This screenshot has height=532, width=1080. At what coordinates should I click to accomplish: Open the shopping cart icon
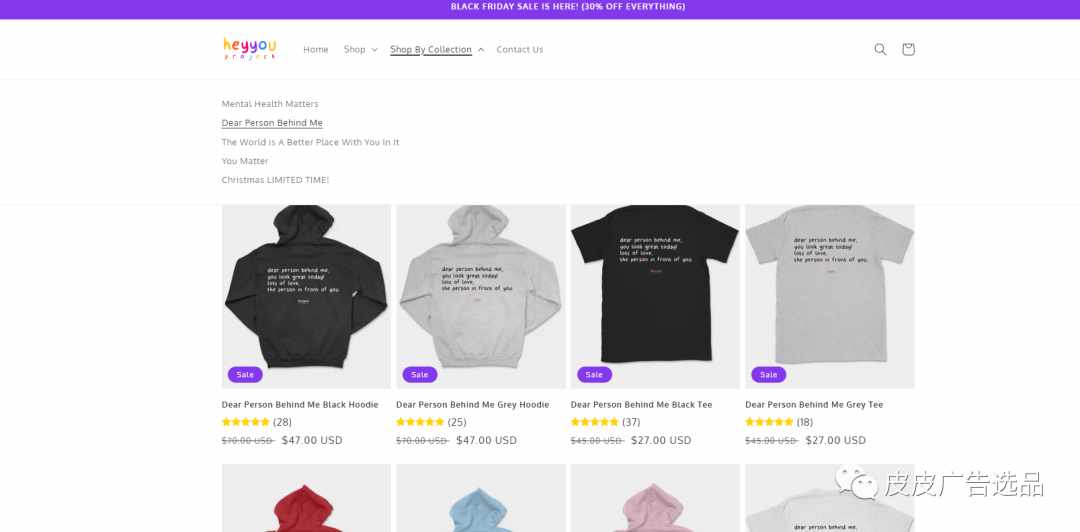908,49
